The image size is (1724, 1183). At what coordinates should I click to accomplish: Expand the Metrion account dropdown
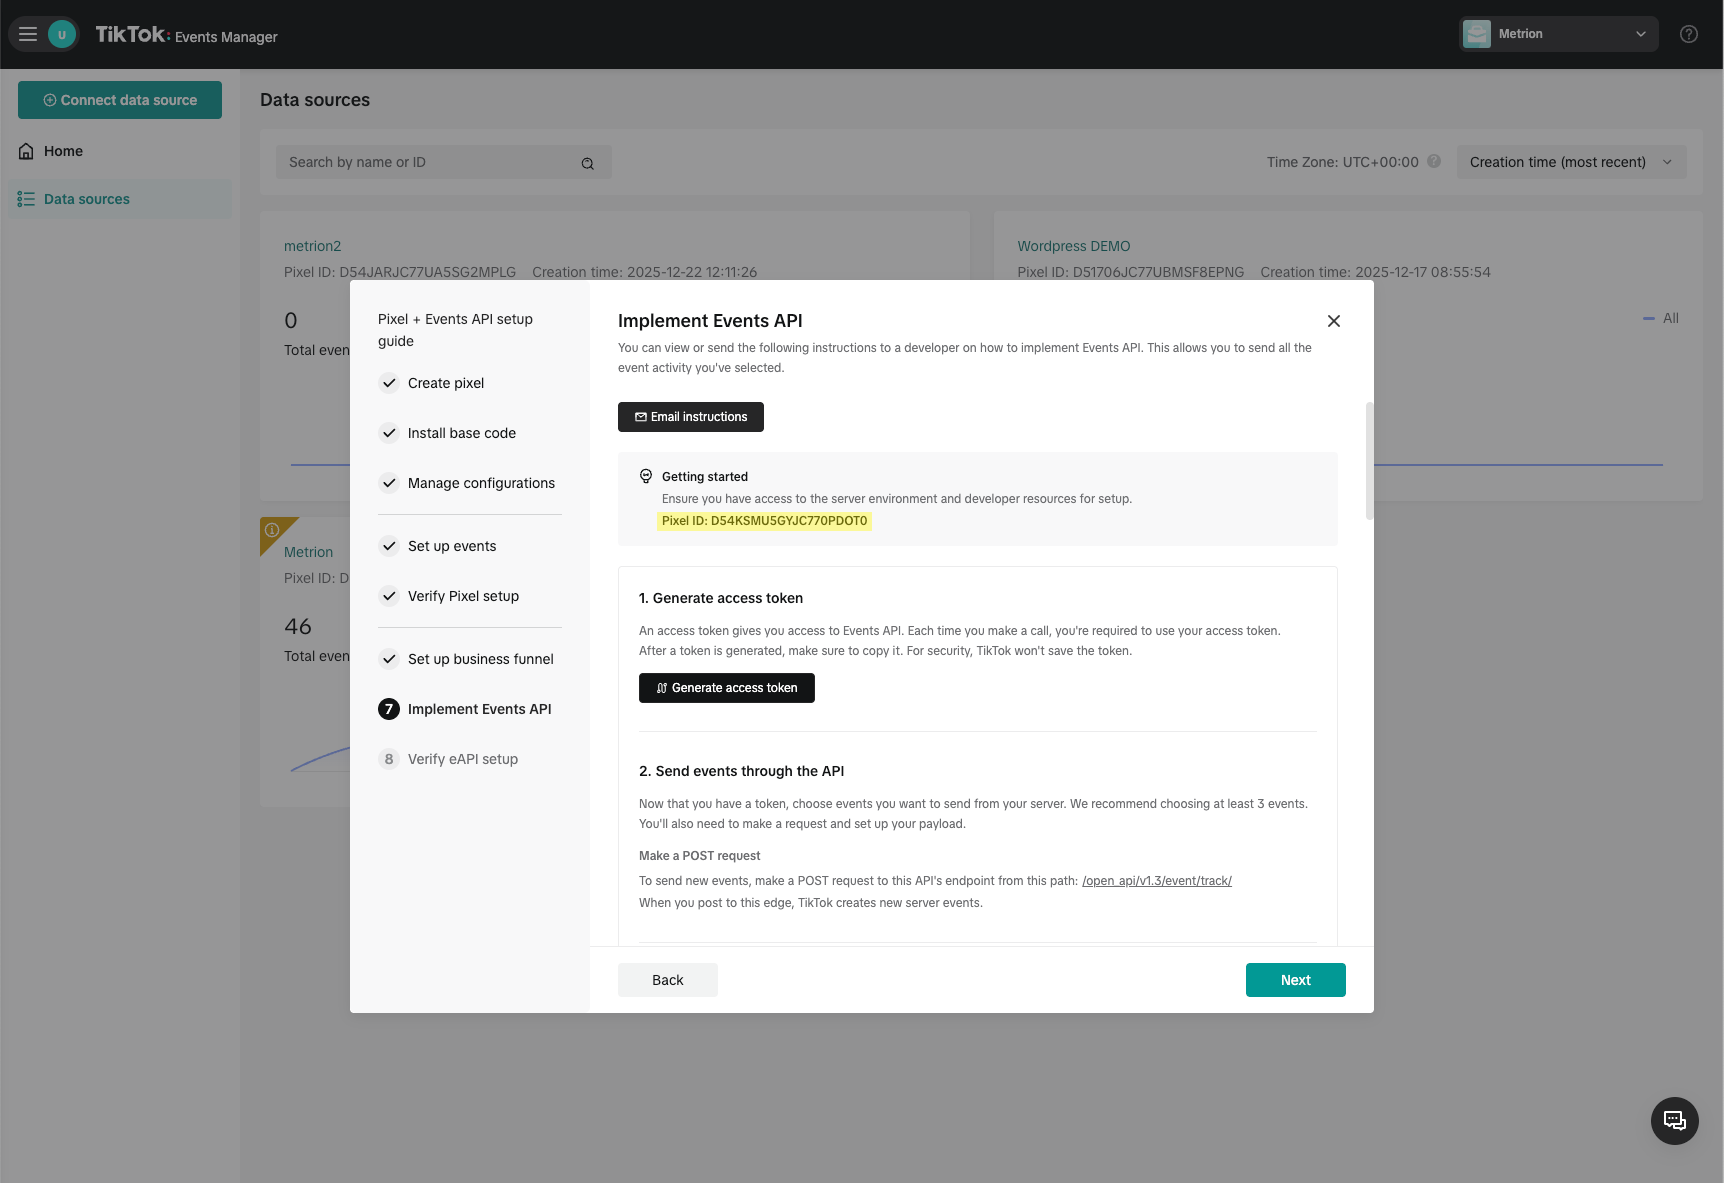coord(1558,34)
